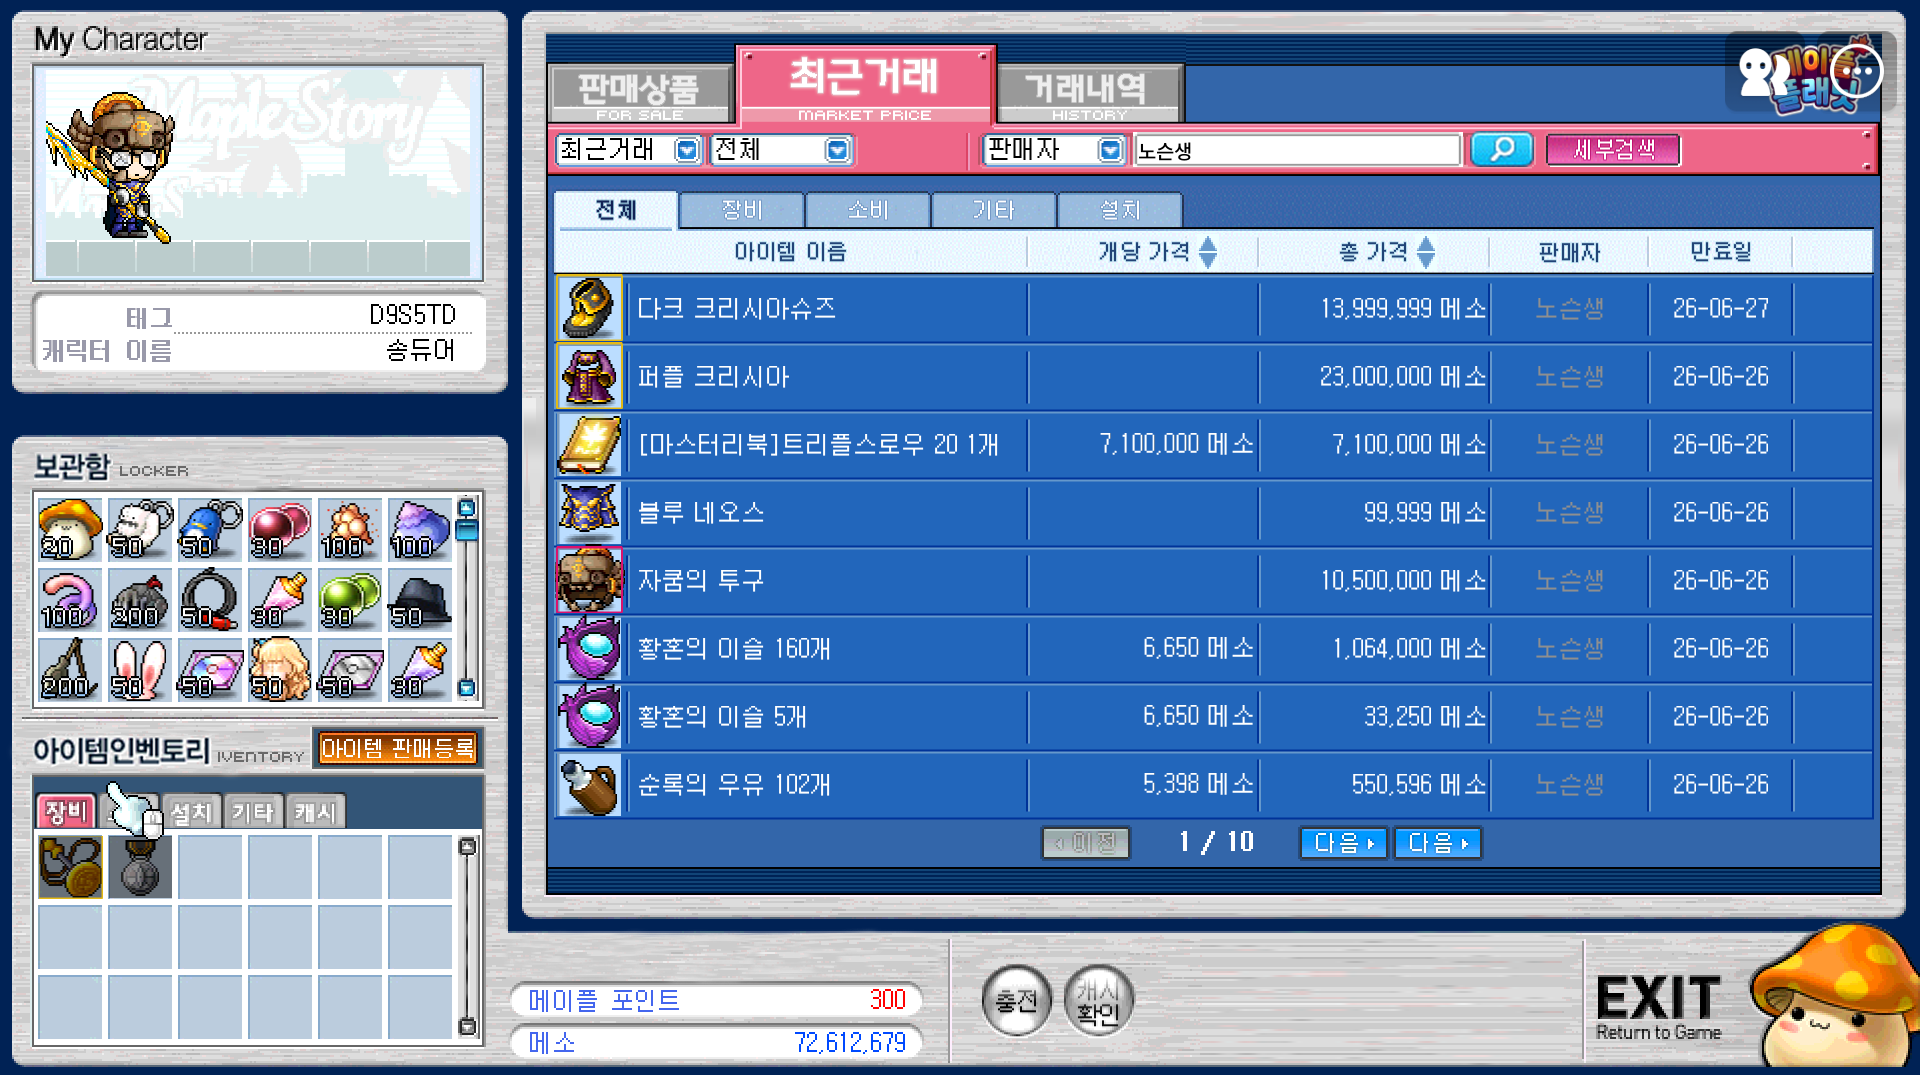
Task: Sort by 개당 가격 column arrows
Action: point(1208,252)
